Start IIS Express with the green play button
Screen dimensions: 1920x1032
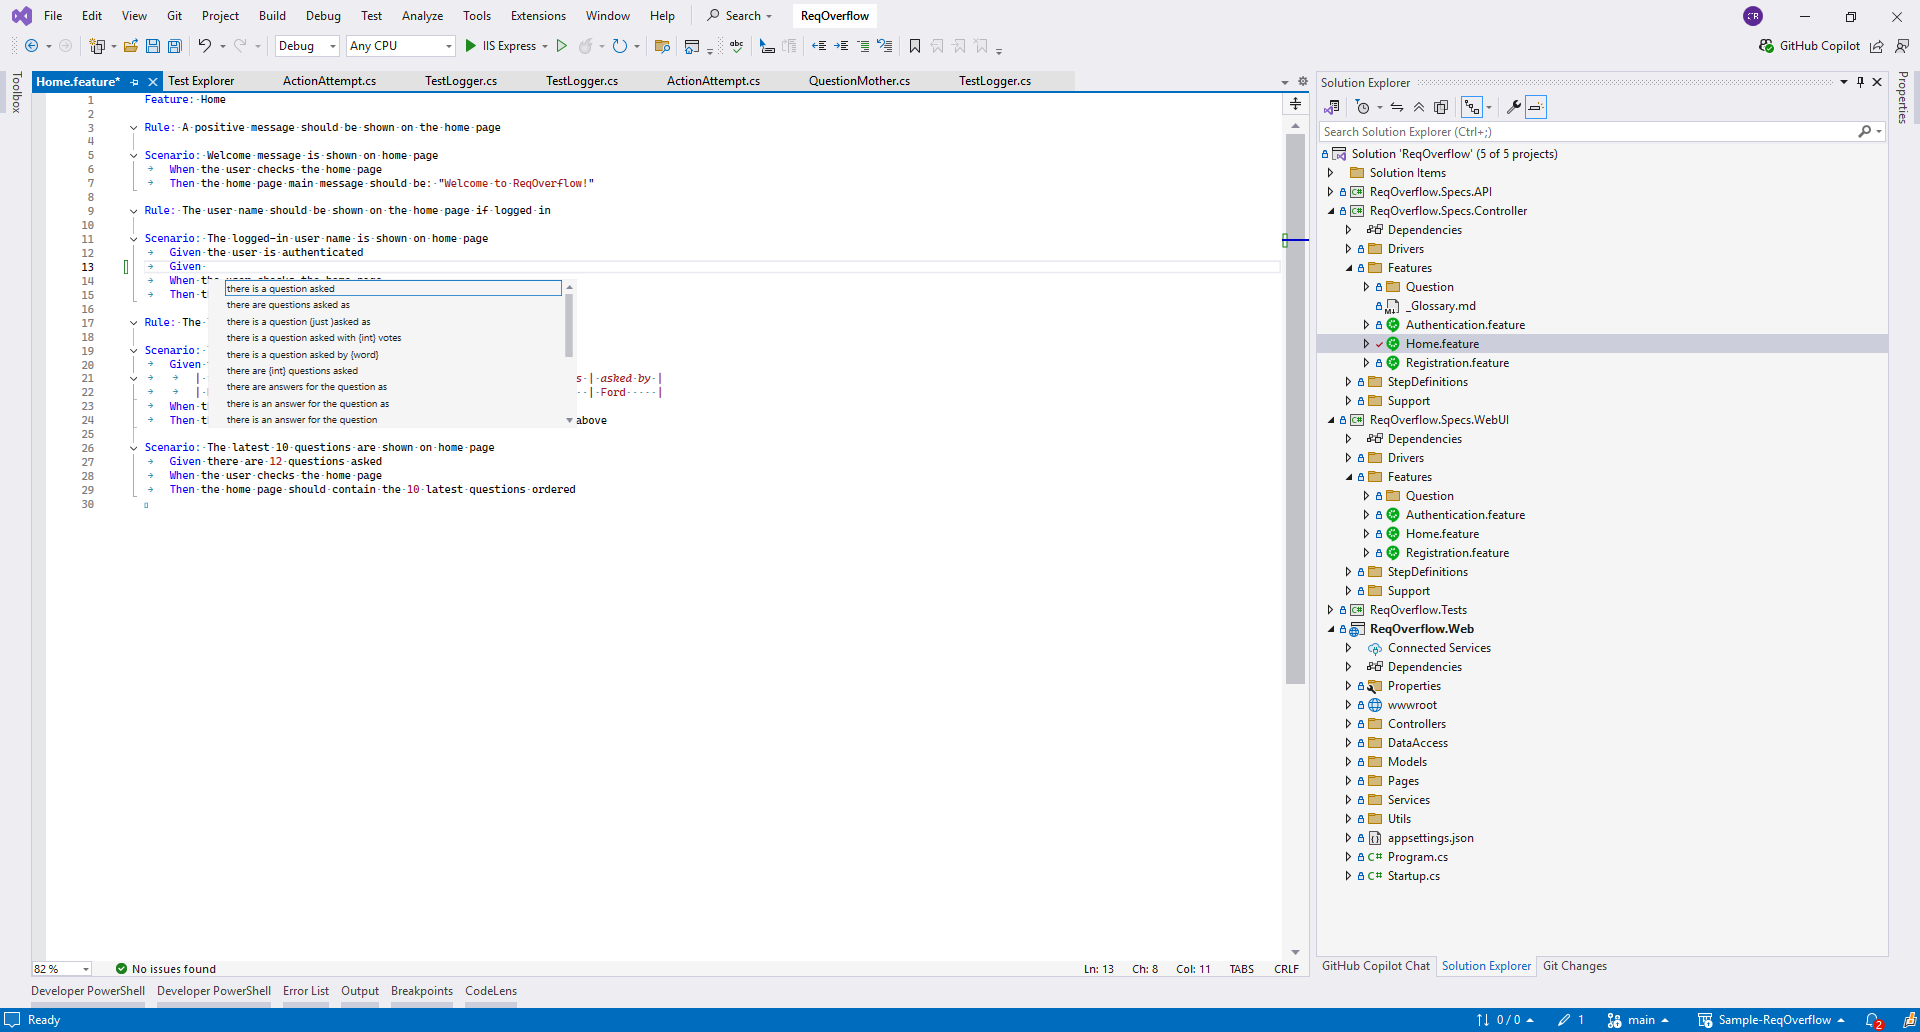pos(470,46)
